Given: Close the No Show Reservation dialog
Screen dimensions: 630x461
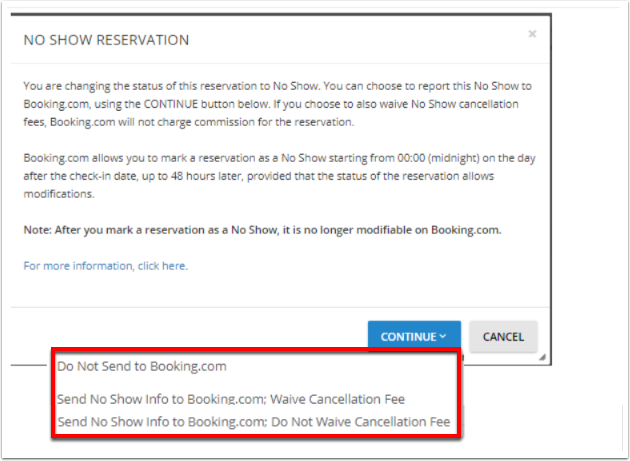Looking at the screenshot, I should click(x=532, y=34).
